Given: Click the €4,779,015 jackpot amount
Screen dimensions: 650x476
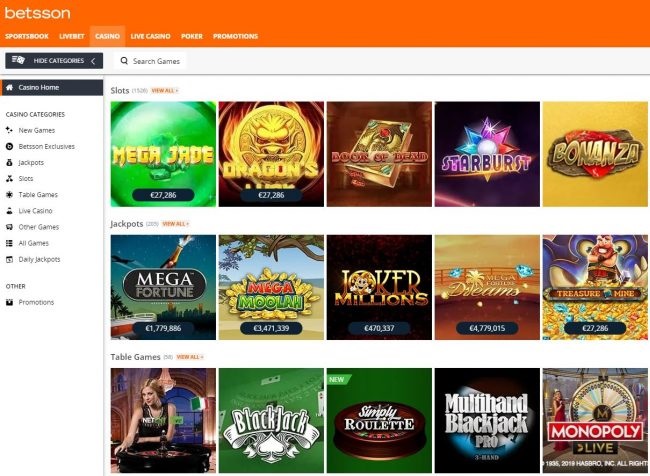Looking at the screenshot, I should (487, 328).
